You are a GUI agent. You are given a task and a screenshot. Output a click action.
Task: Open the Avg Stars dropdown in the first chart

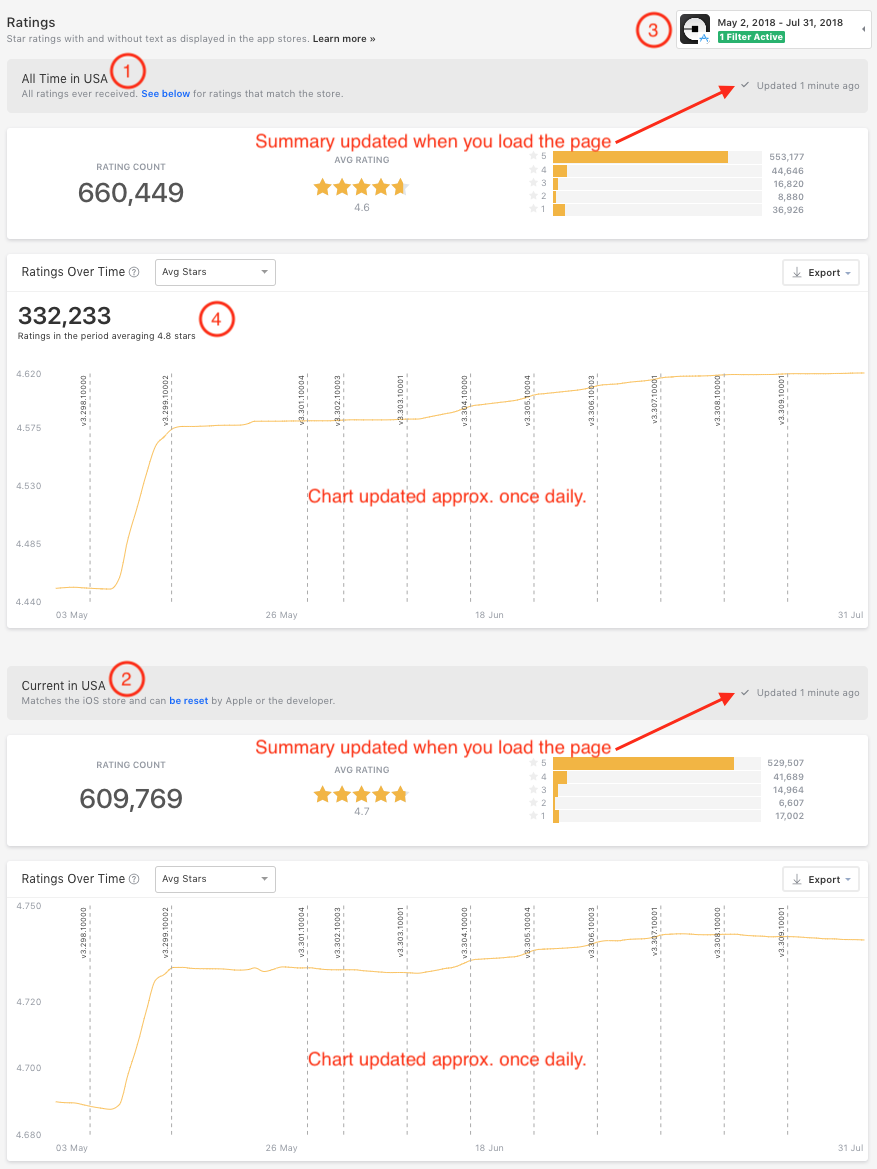pos(214,271)
